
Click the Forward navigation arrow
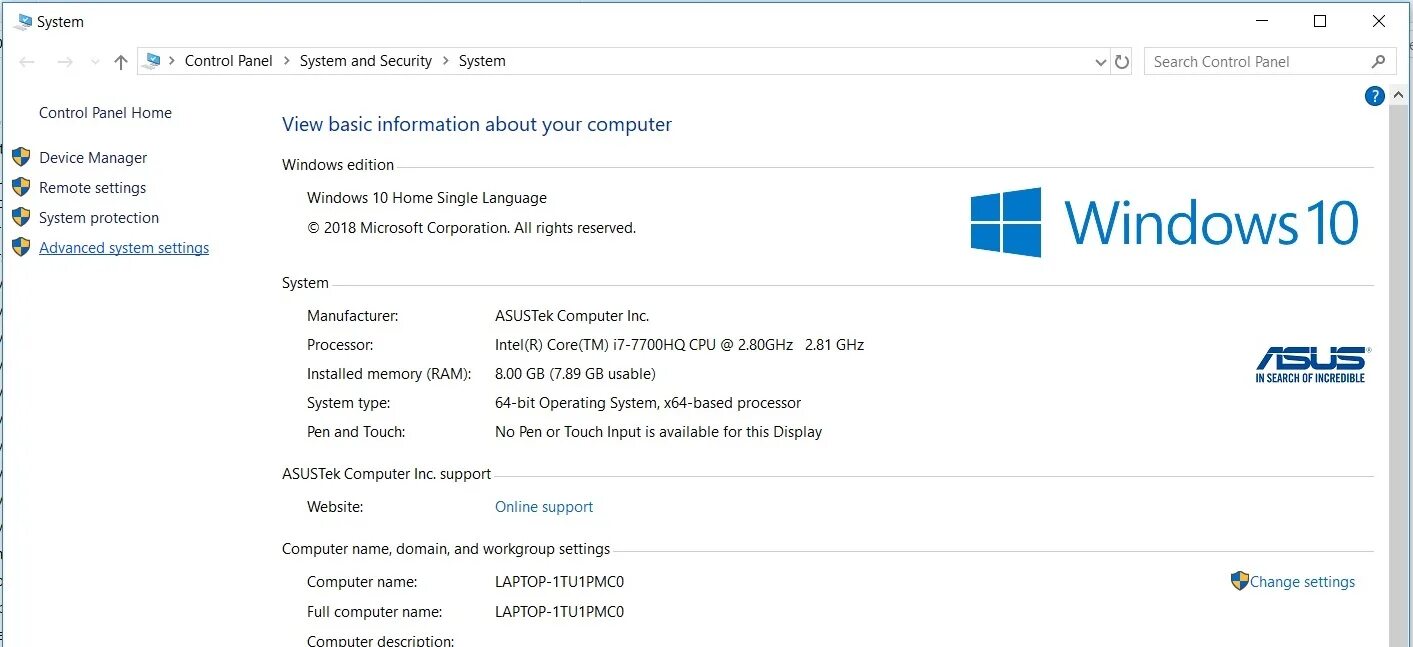point(65,62)
